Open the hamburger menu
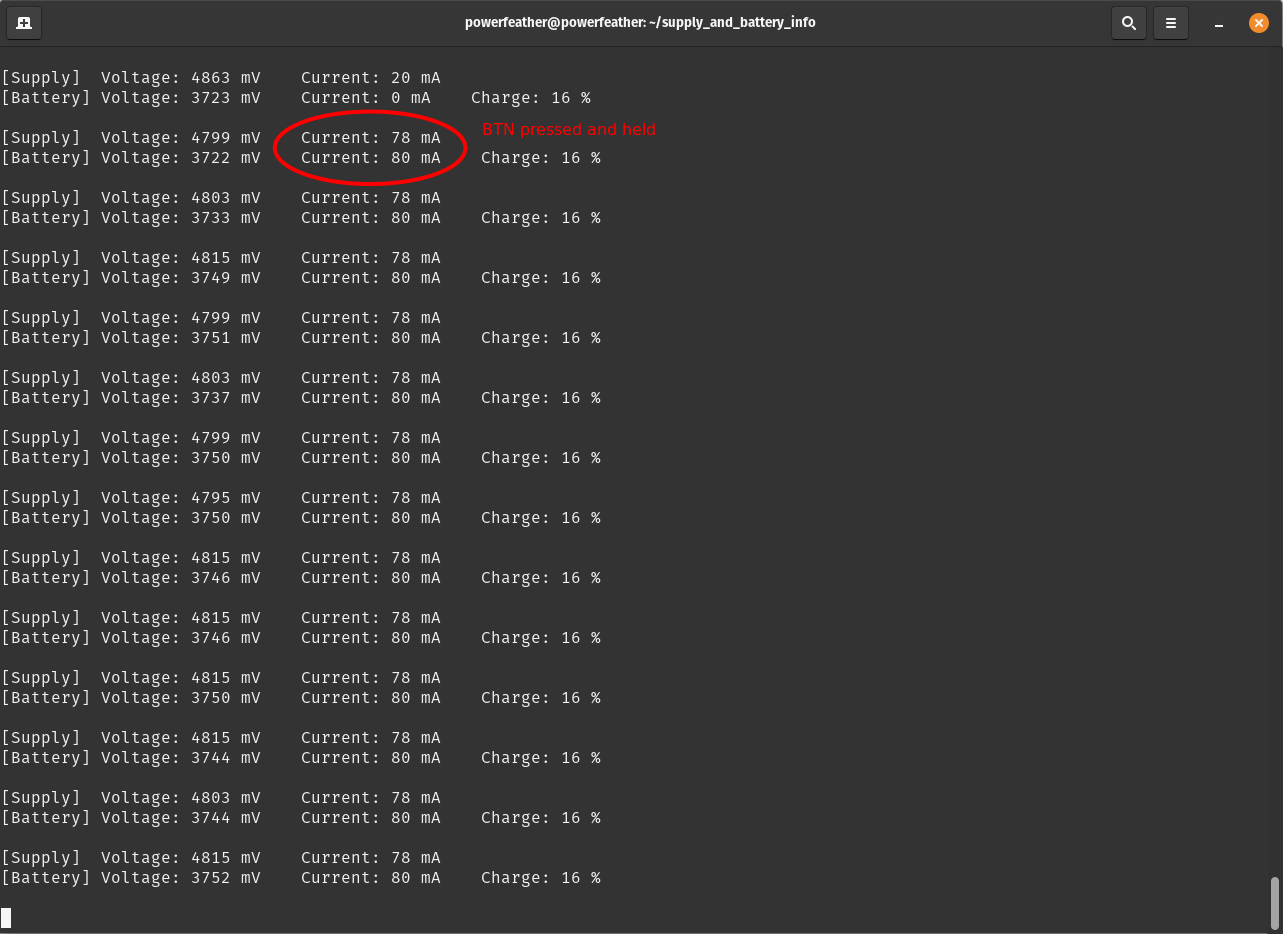The image size is (1283, 934). coord(1171,23)
